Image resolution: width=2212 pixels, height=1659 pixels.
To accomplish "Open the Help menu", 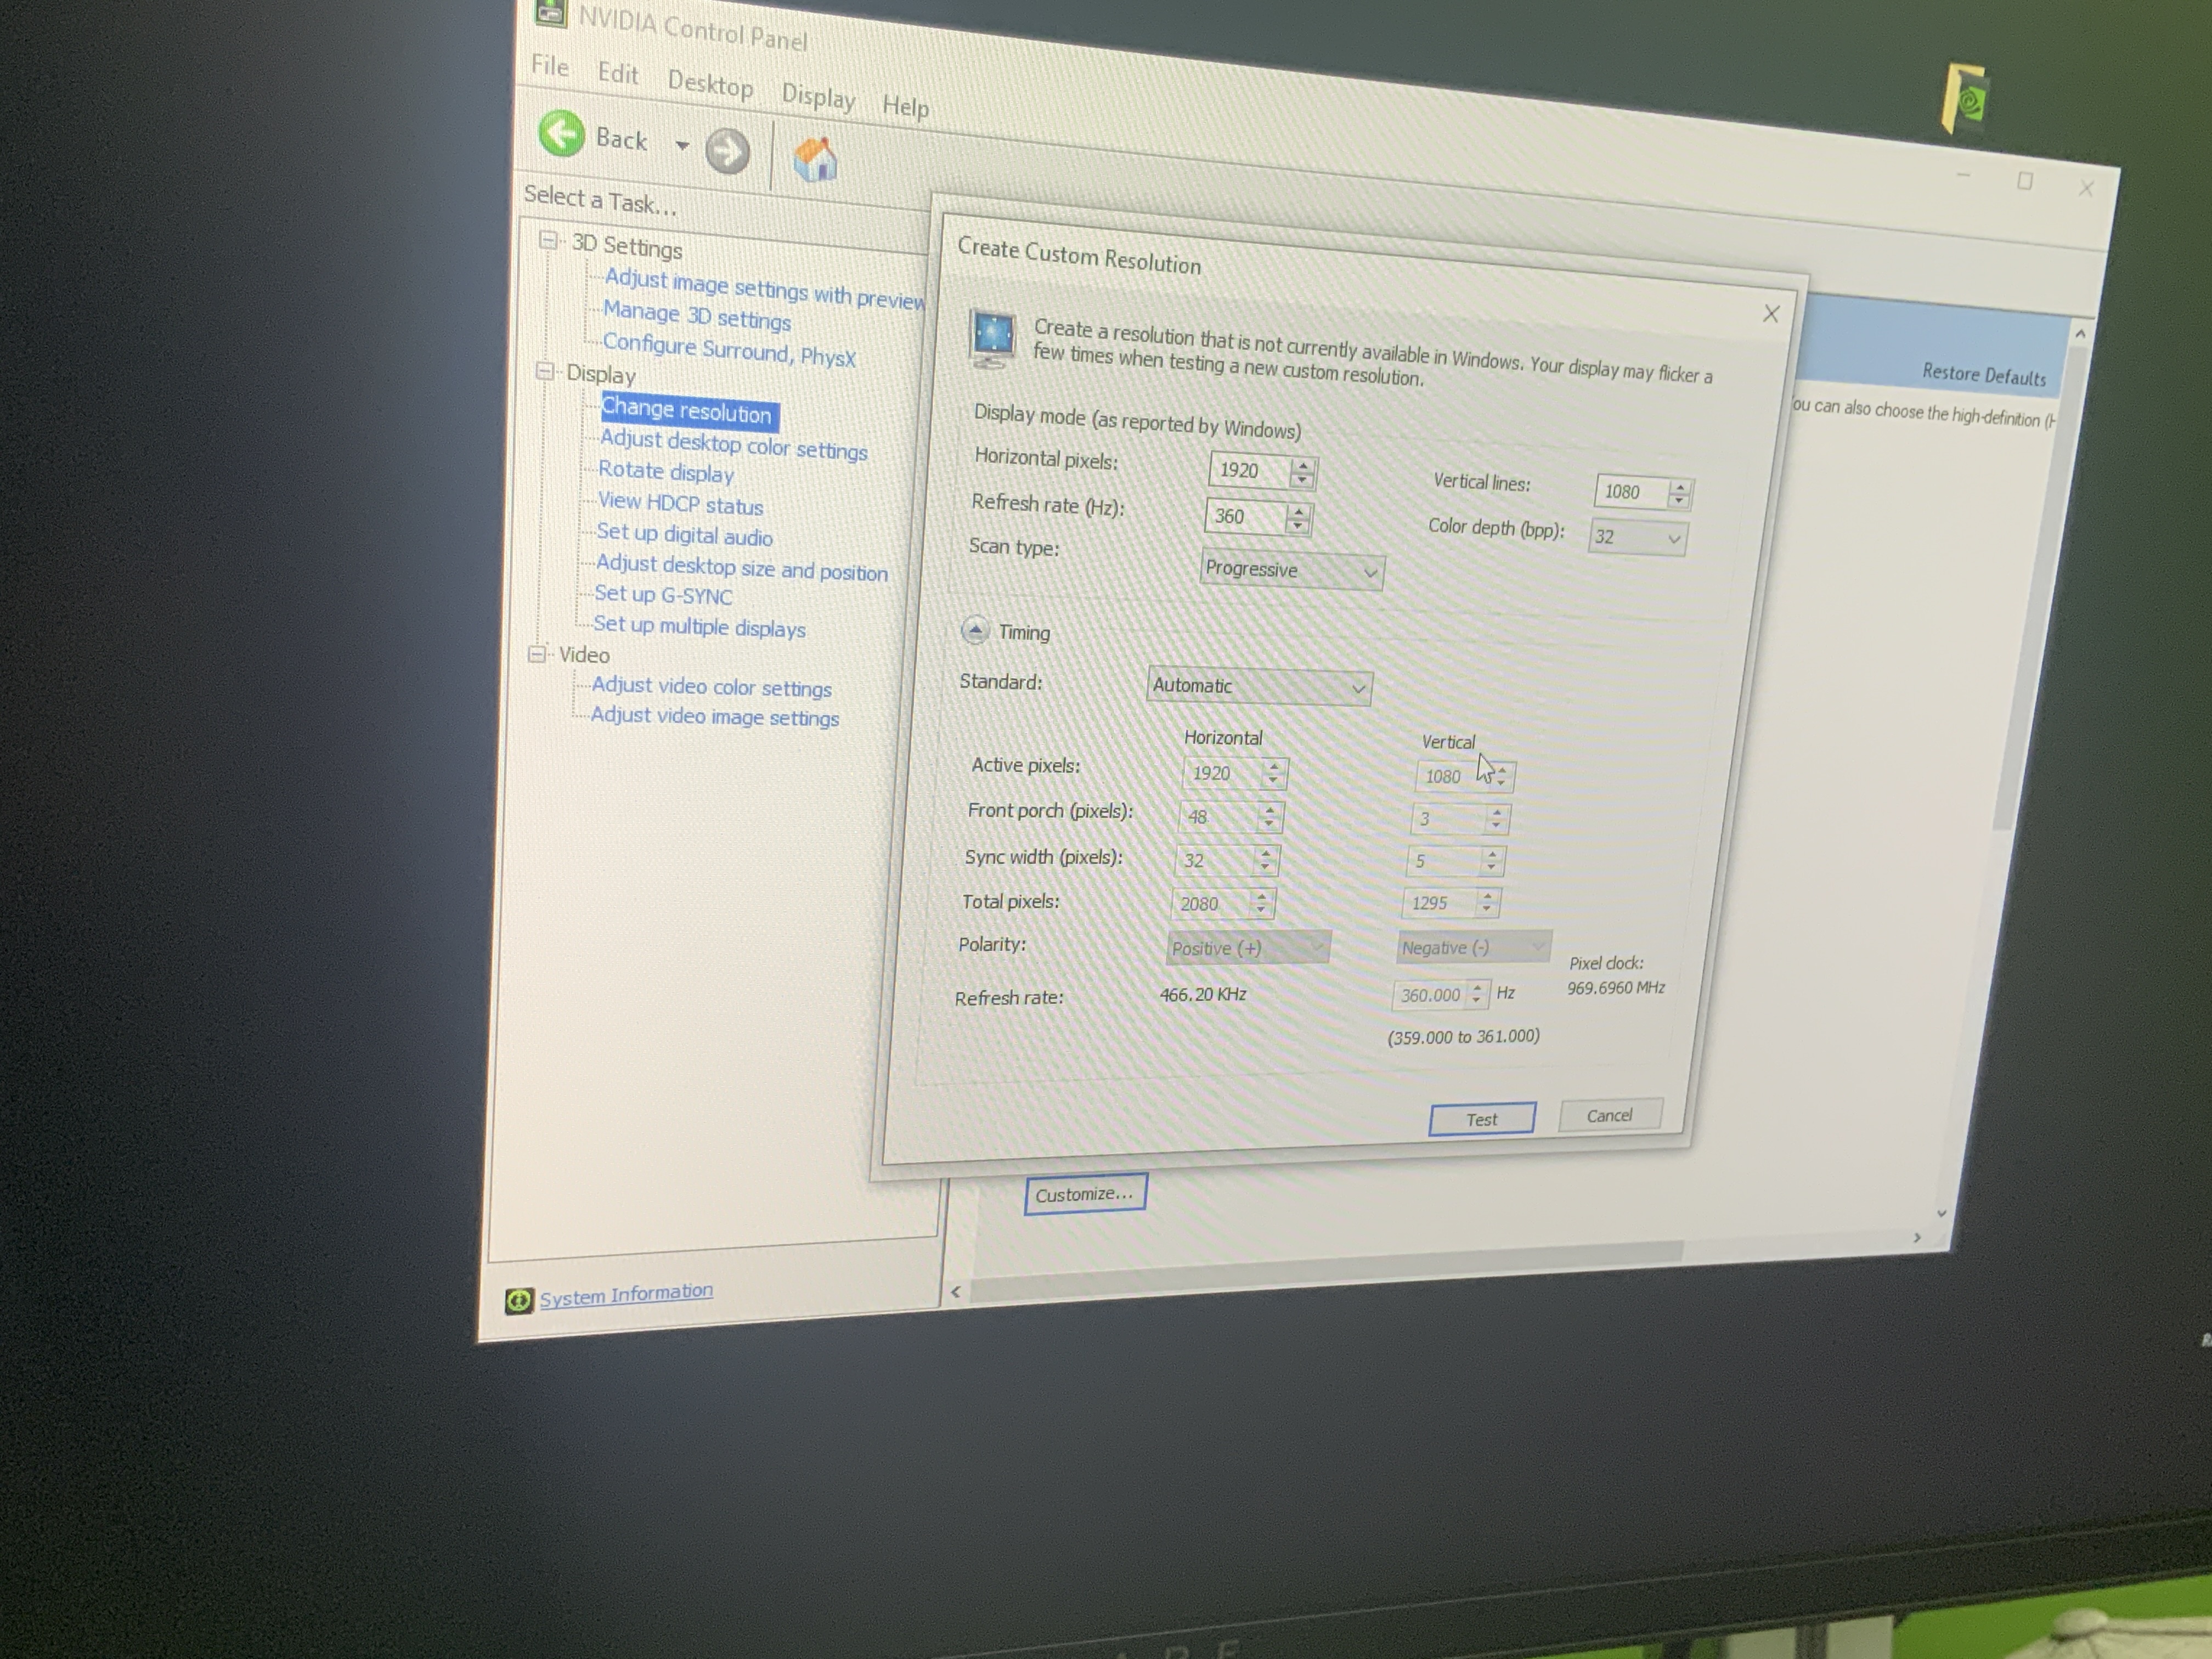I will (x=905, y=106).
